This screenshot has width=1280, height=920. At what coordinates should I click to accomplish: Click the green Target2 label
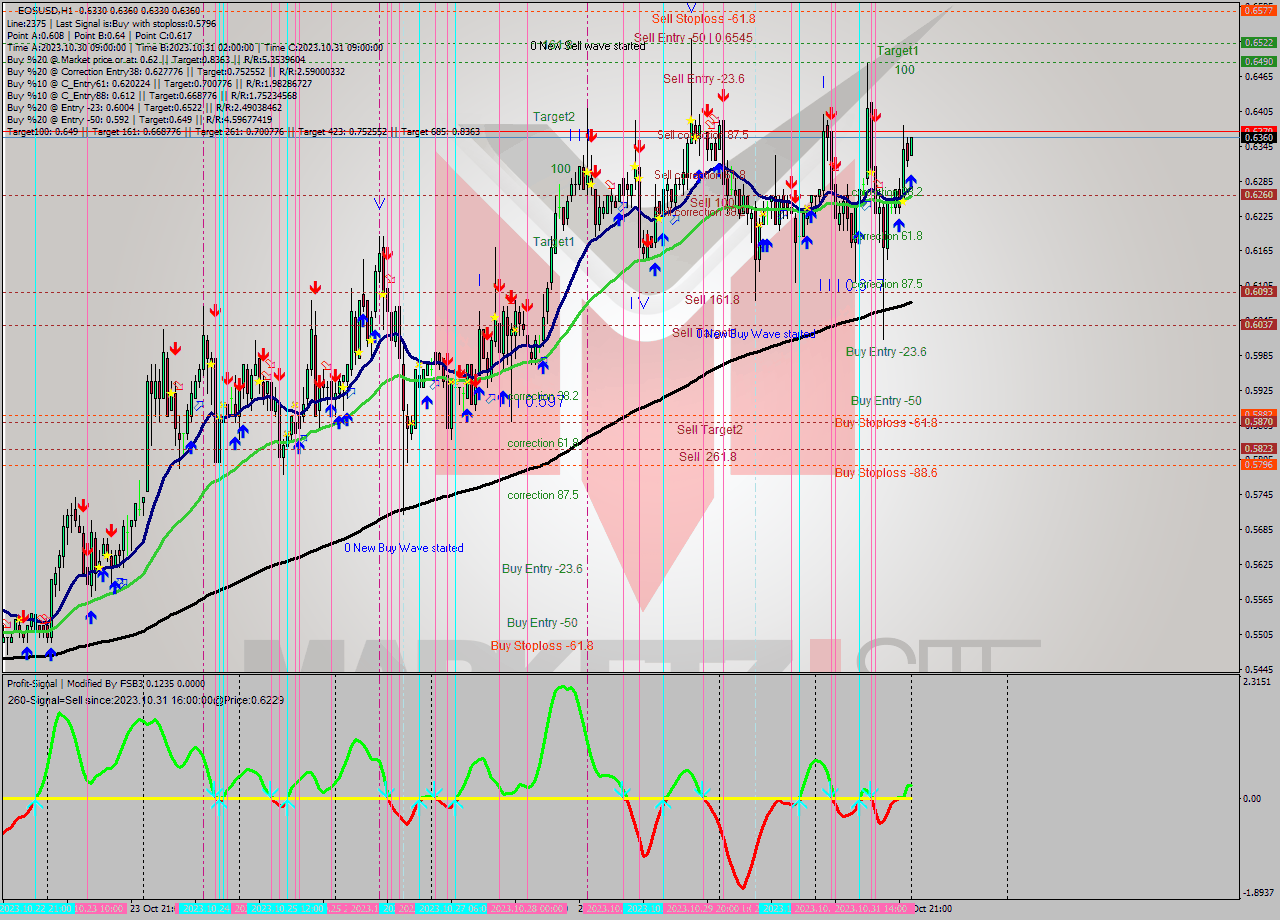click(553, 117)
